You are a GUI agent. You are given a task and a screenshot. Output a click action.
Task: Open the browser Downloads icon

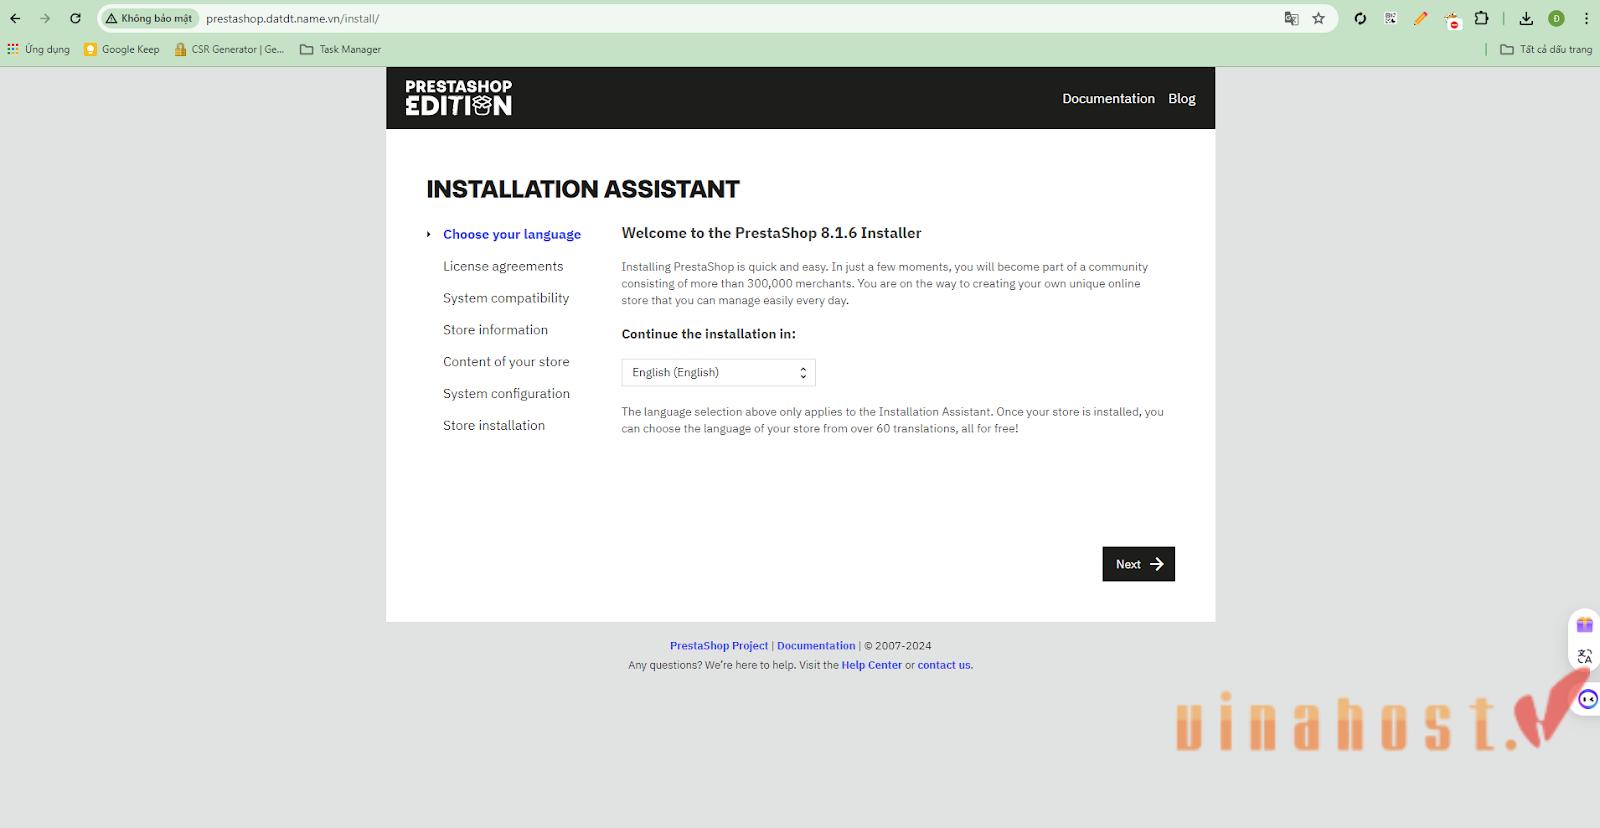pos(1526,18)
